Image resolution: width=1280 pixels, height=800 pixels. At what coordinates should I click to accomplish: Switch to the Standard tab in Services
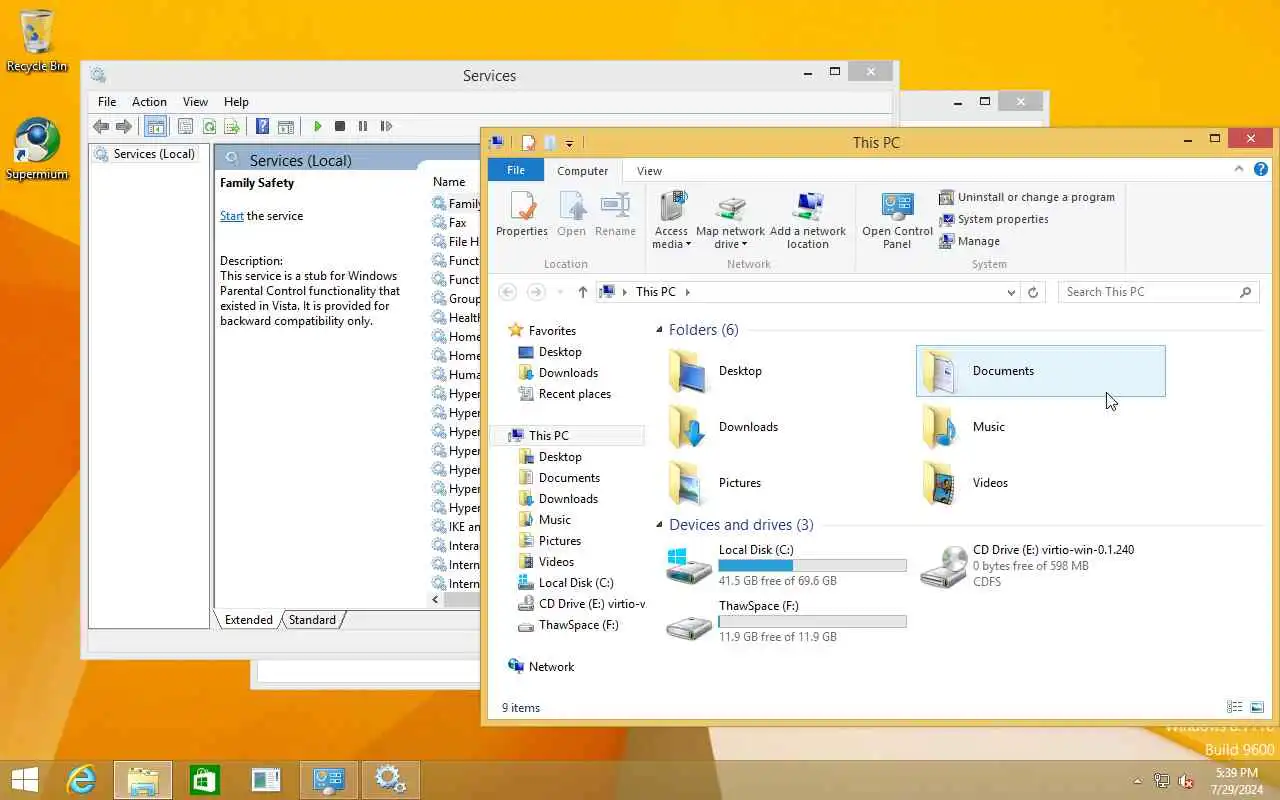coord(312,620)
